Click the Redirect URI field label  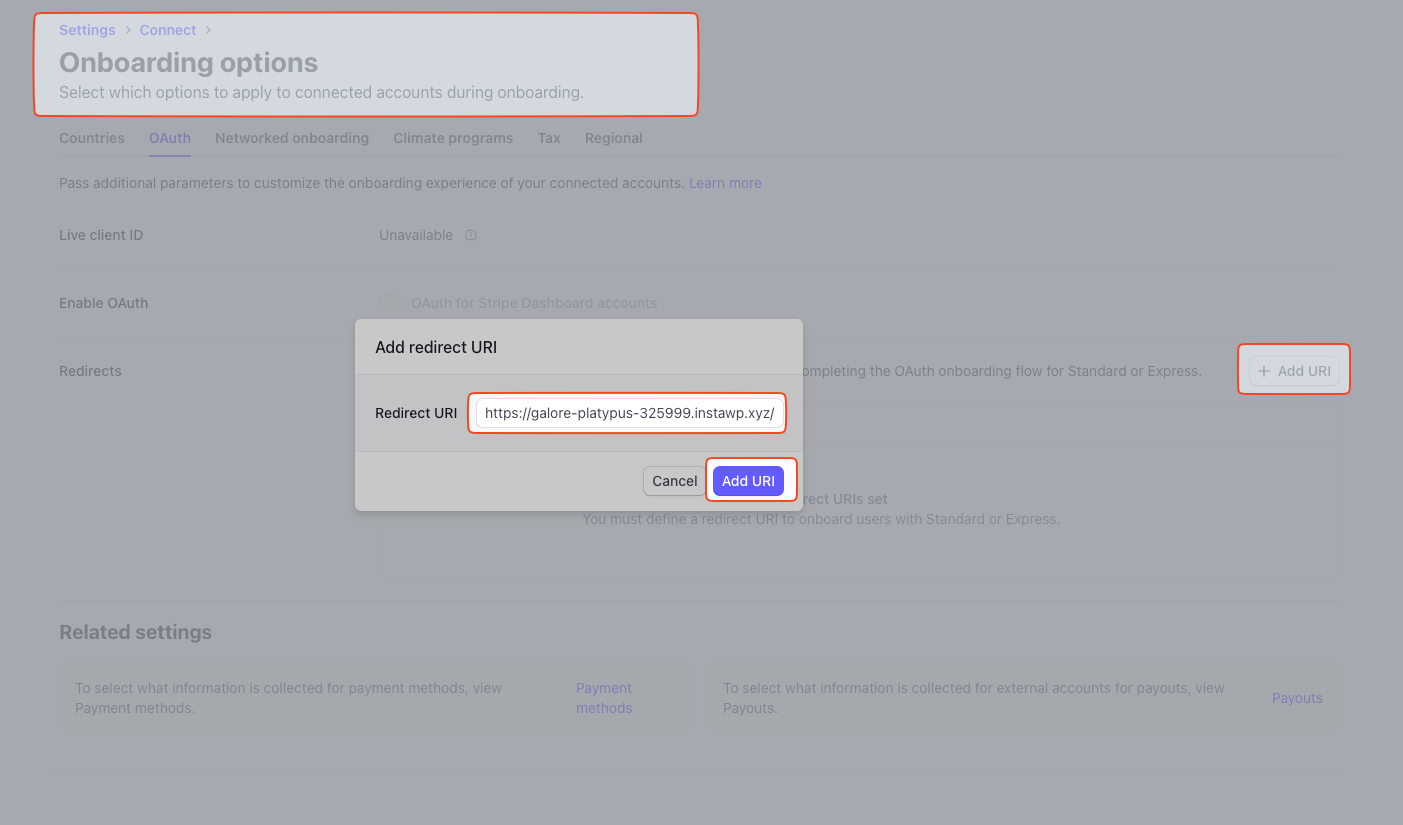coord(416,413)
